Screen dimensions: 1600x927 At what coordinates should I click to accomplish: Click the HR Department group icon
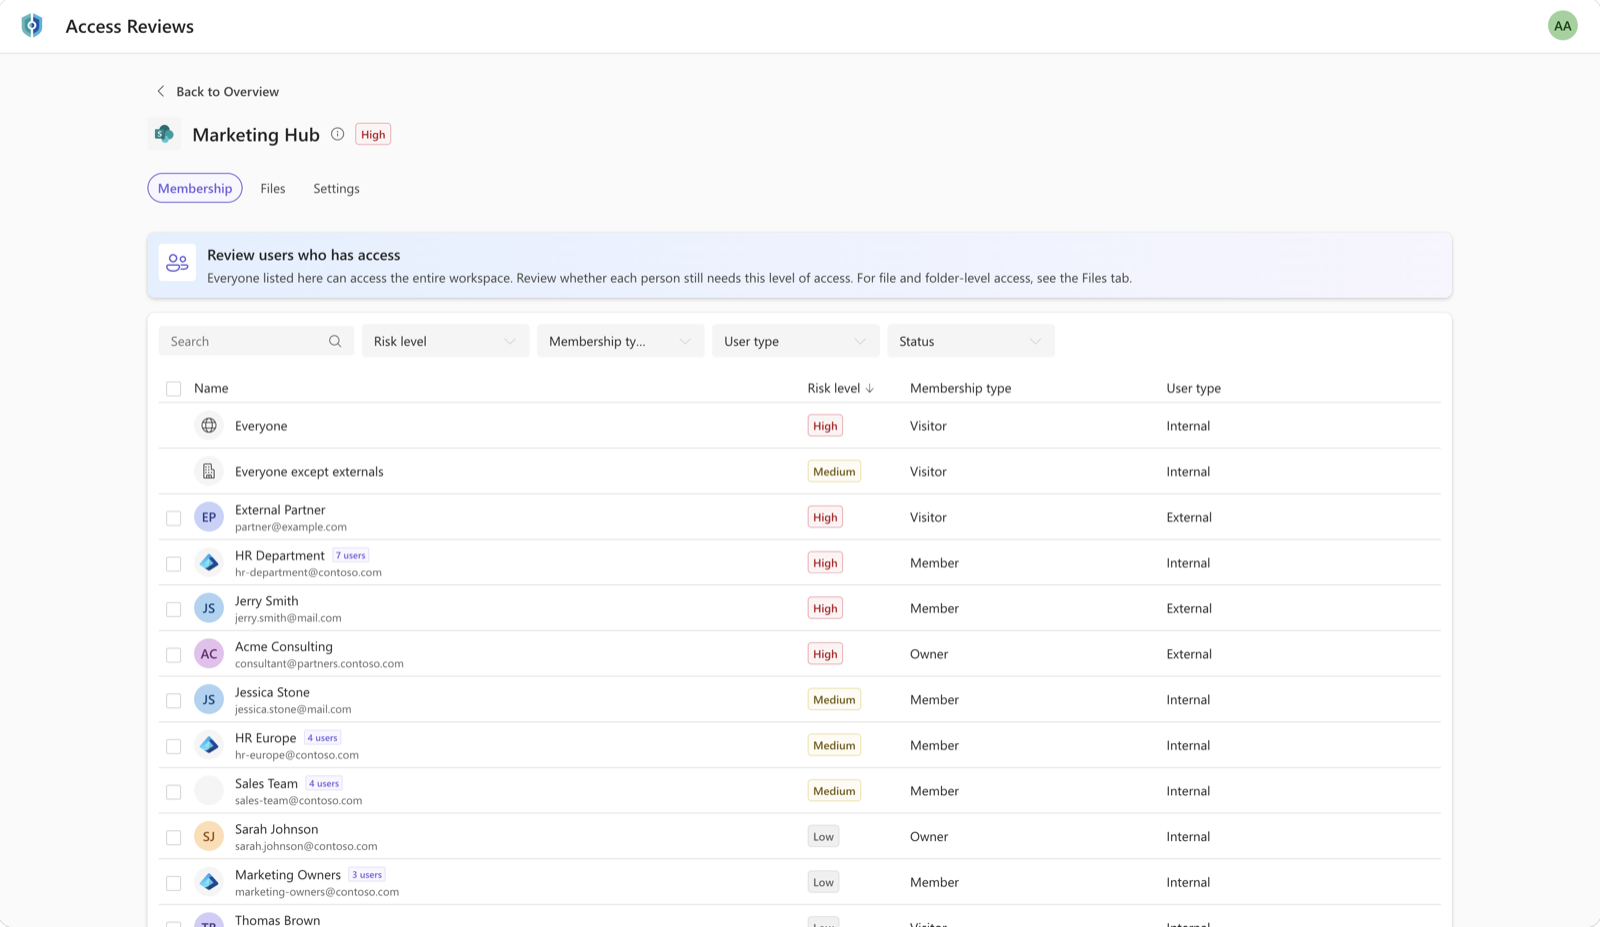(209, 563)
